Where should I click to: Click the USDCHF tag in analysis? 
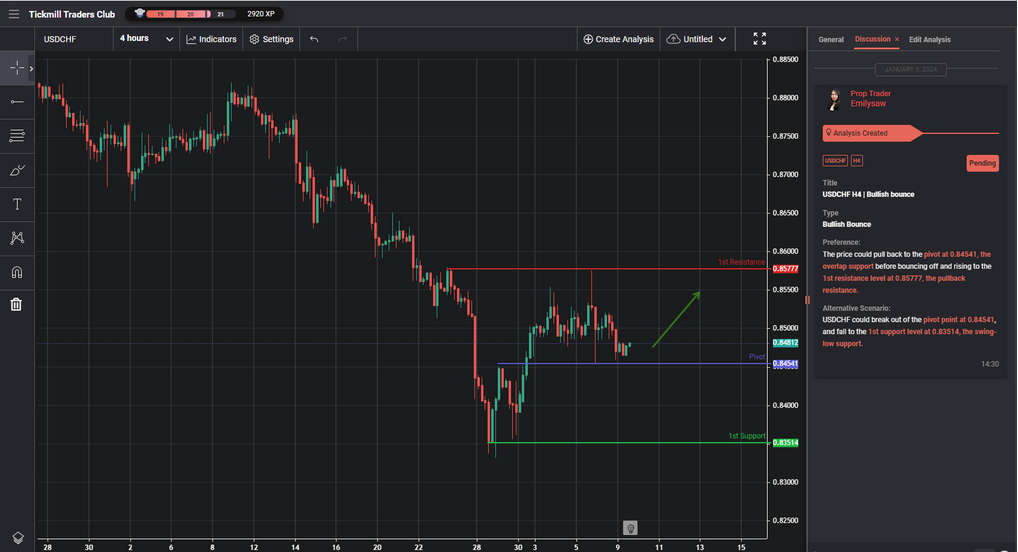835,160
